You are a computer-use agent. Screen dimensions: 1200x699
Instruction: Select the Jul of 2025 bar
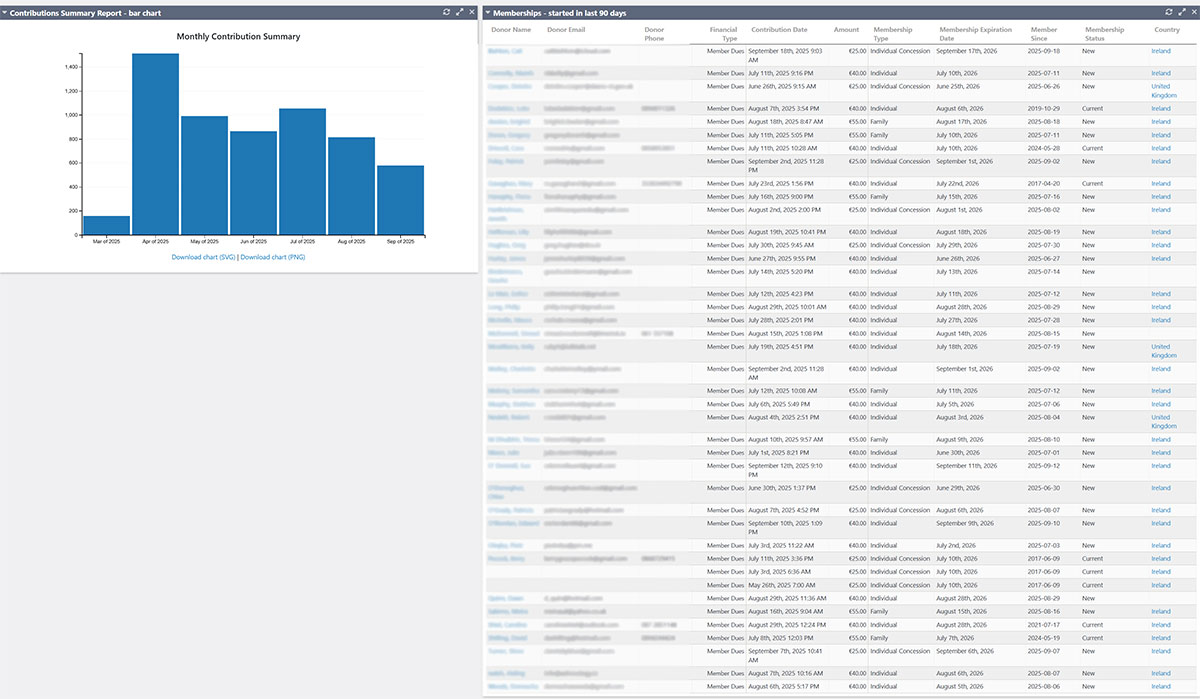pyautogui.click(x=302, y=172)
